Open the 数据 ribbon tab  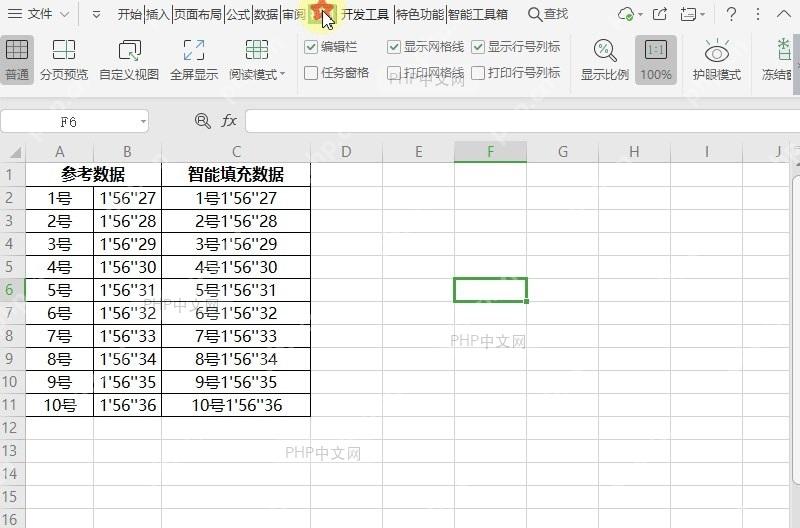pyautogui.click(x=266, y=14)
